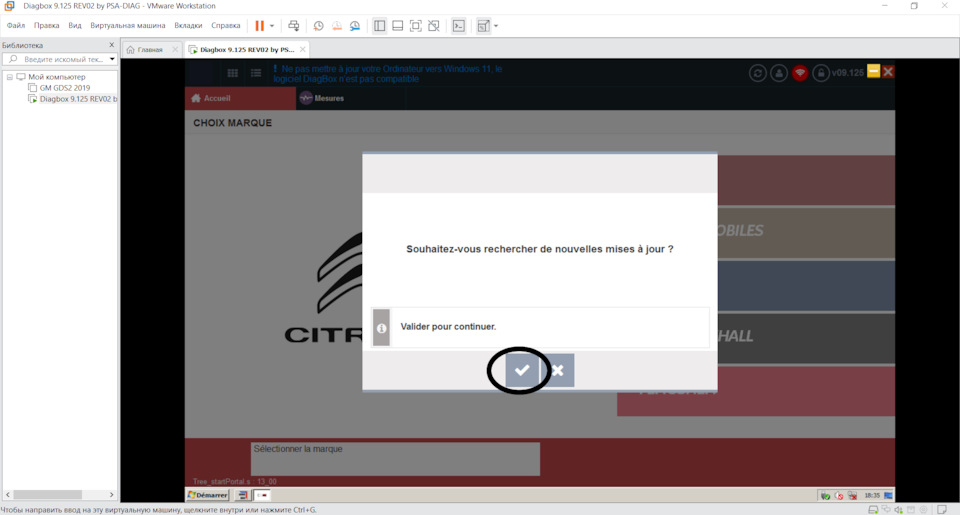Viewport: 960px width, 515px height.
Task: Pause the virtual machine with the orange button
Action: pyautogui.click(x=260, y=26)
